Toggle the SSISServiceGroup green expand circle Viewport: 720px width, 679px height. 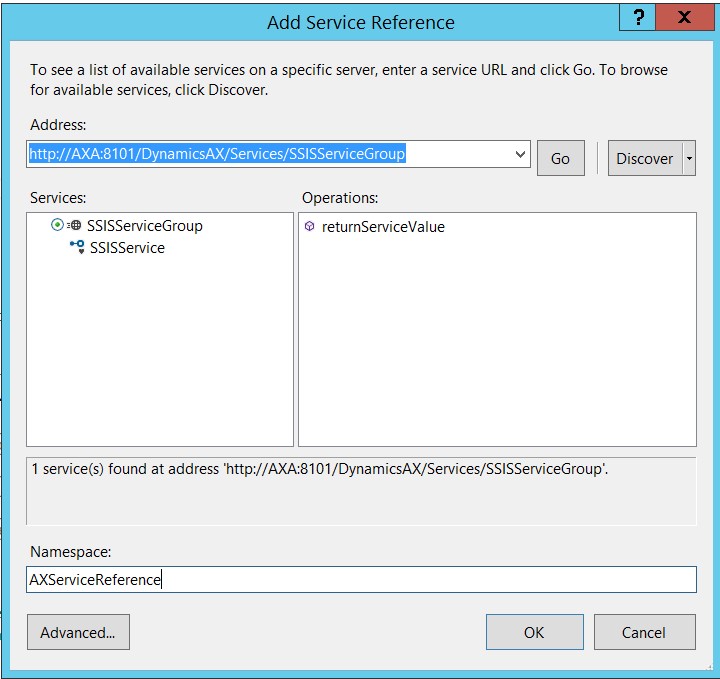point(57,226)
